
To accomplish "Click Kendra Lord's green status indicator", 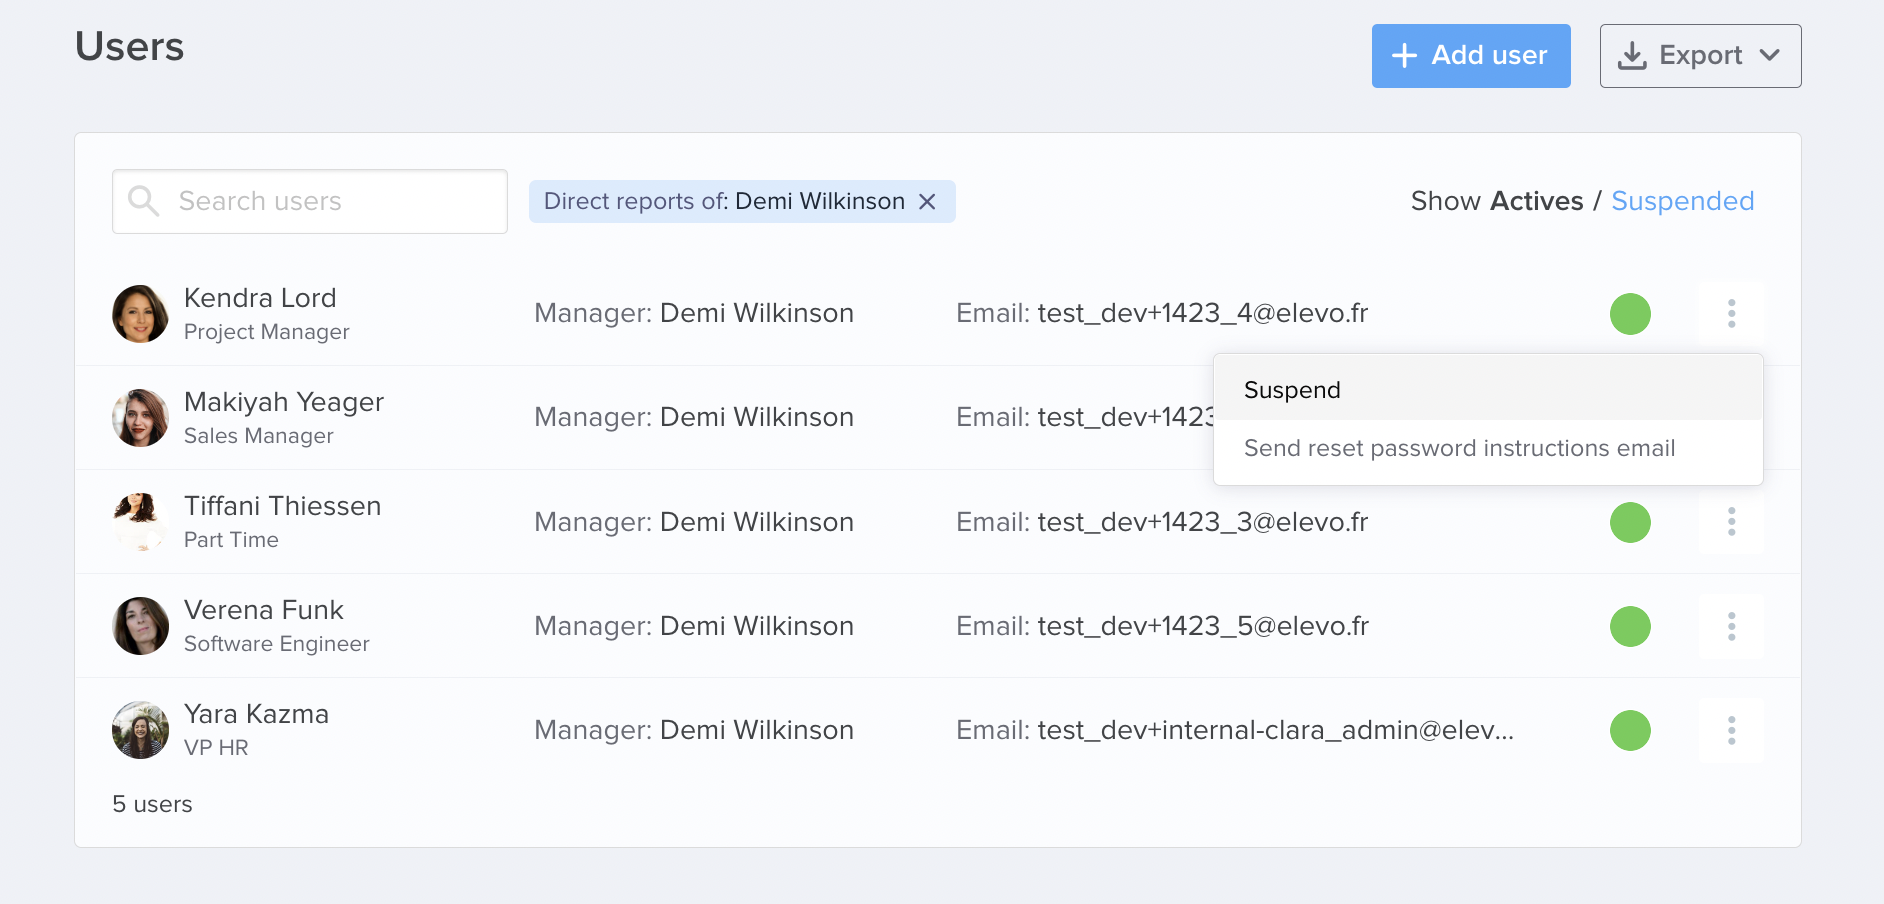I will pyautogui.click(x=1630, y=314).
